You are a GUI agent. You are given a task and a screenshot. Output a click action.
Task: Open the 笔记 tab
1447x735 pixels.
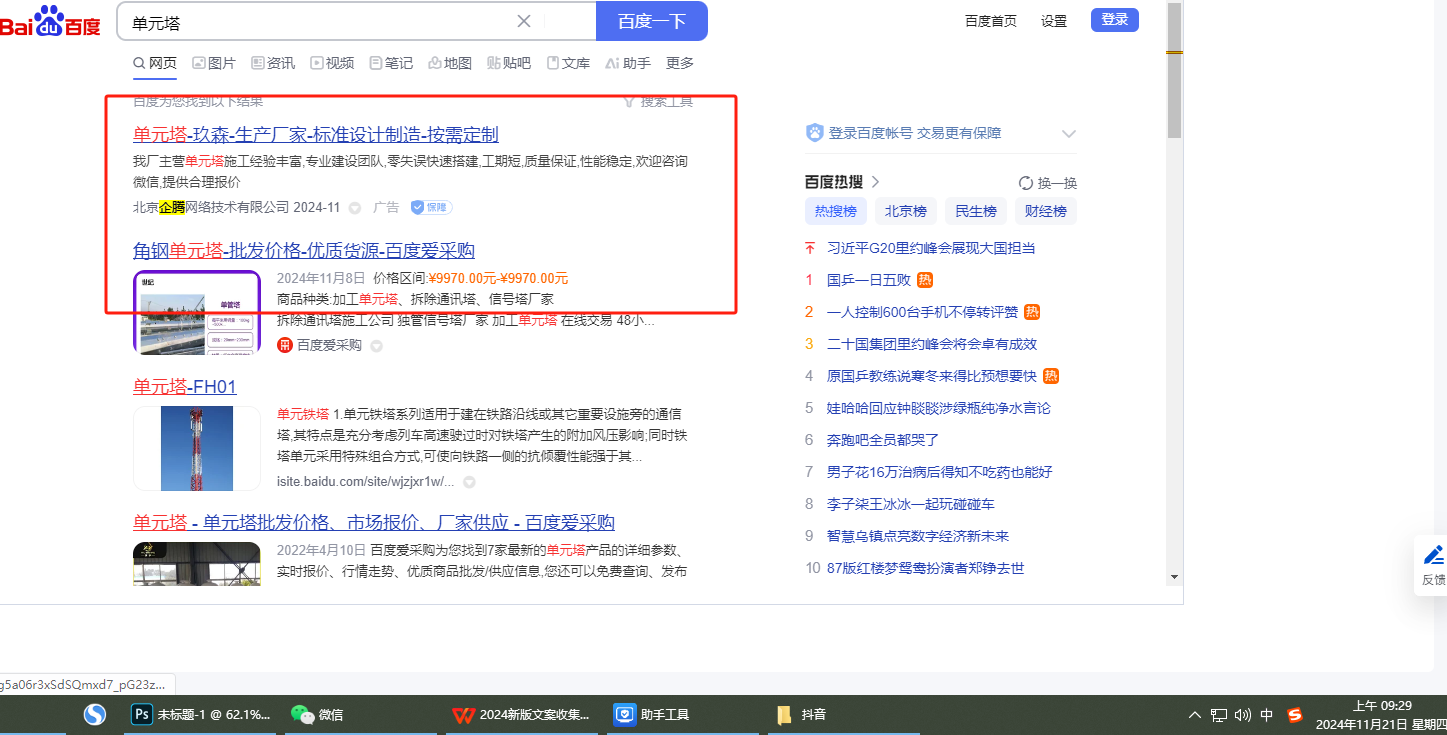coord(391,63)
